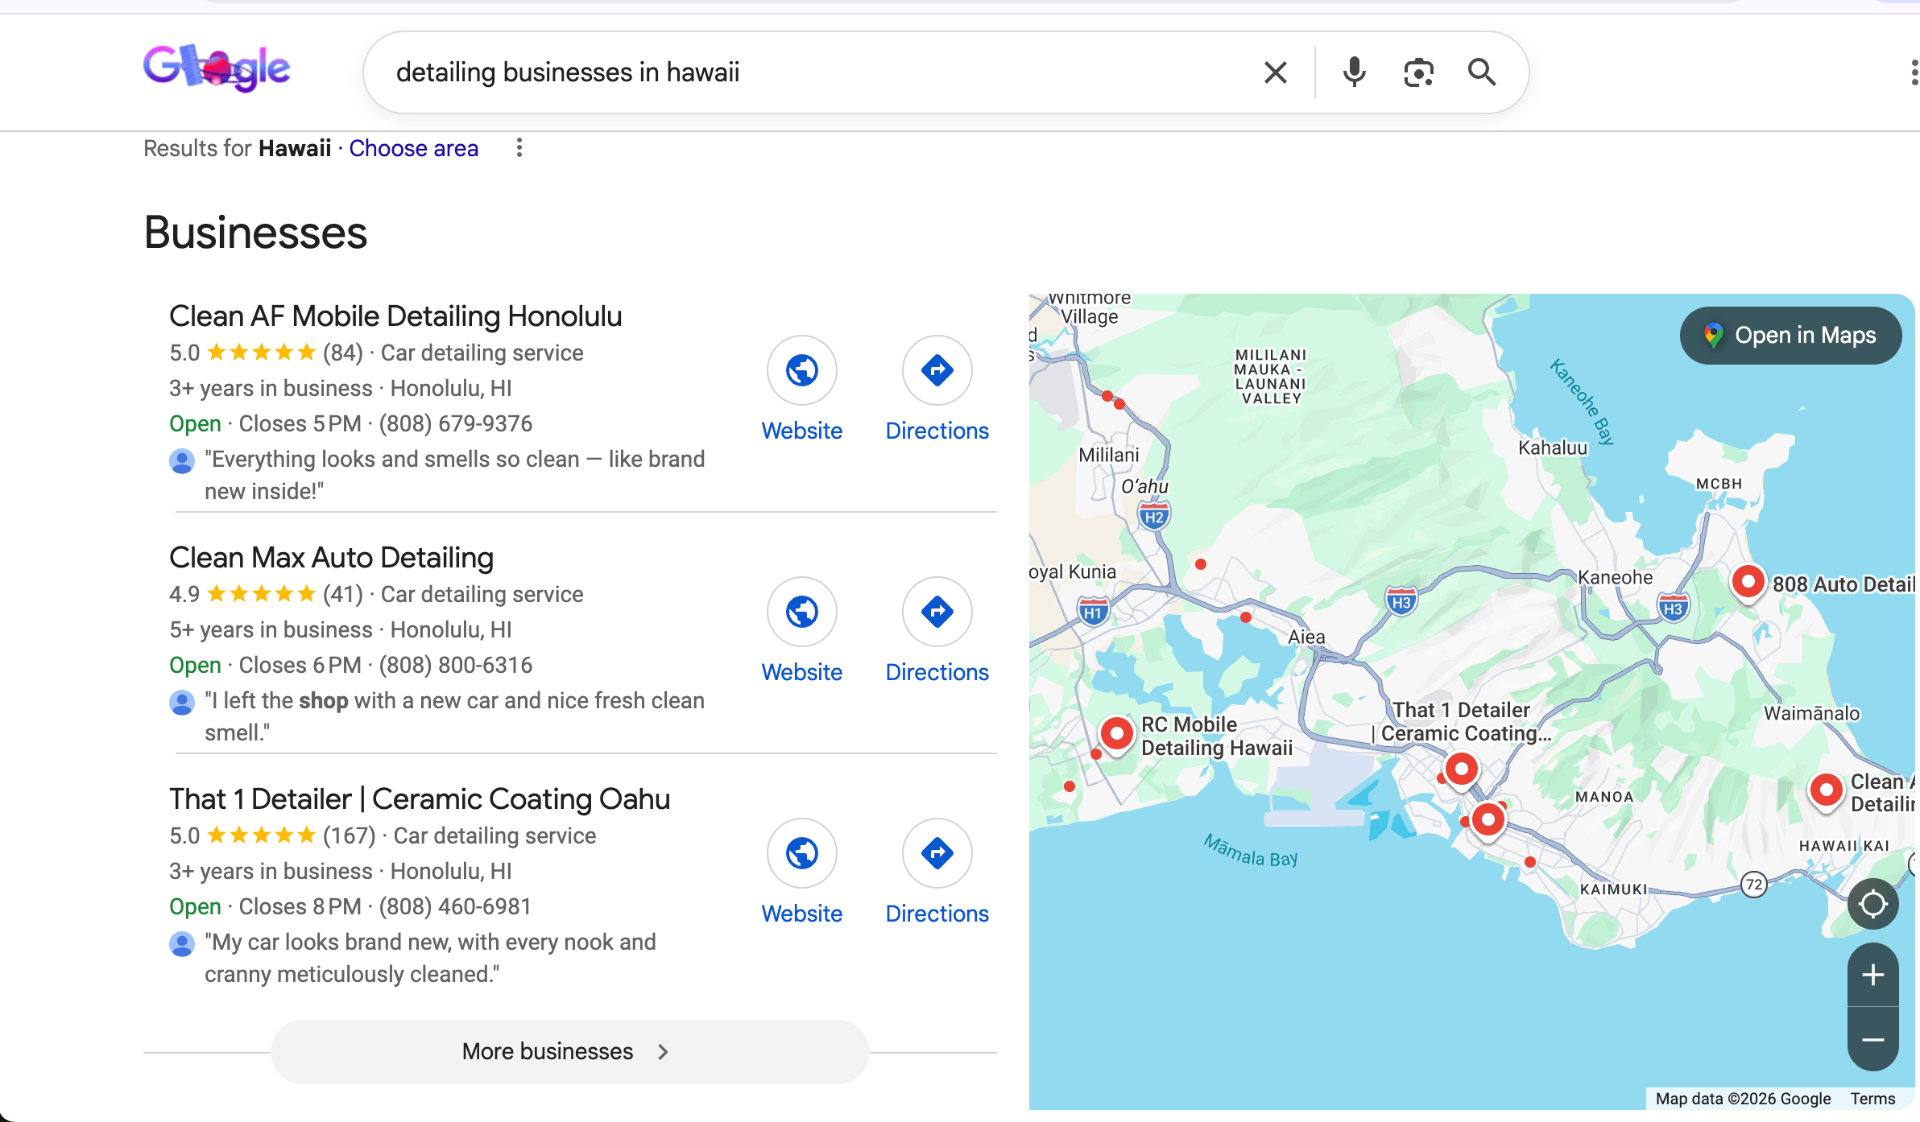Click phone number (808) 800-6316

[x=456, y=665]
